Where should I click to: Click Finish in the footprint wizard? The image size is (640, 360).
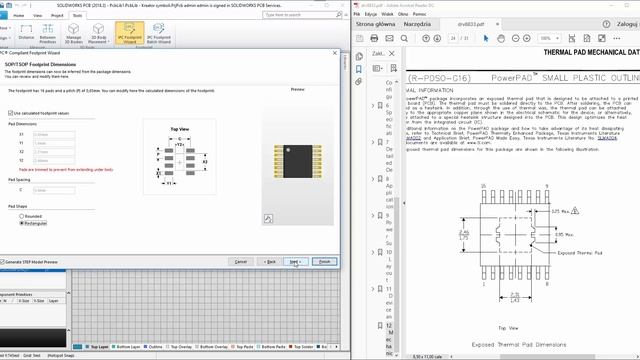coord(324,262)
